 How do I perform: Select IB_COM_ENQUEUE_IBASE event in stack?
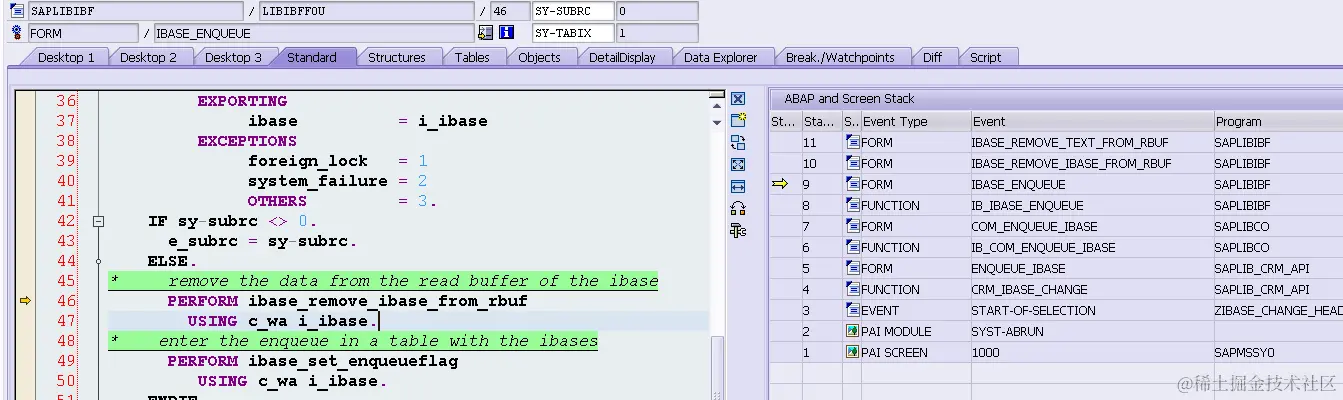(x=1043, y=247)
